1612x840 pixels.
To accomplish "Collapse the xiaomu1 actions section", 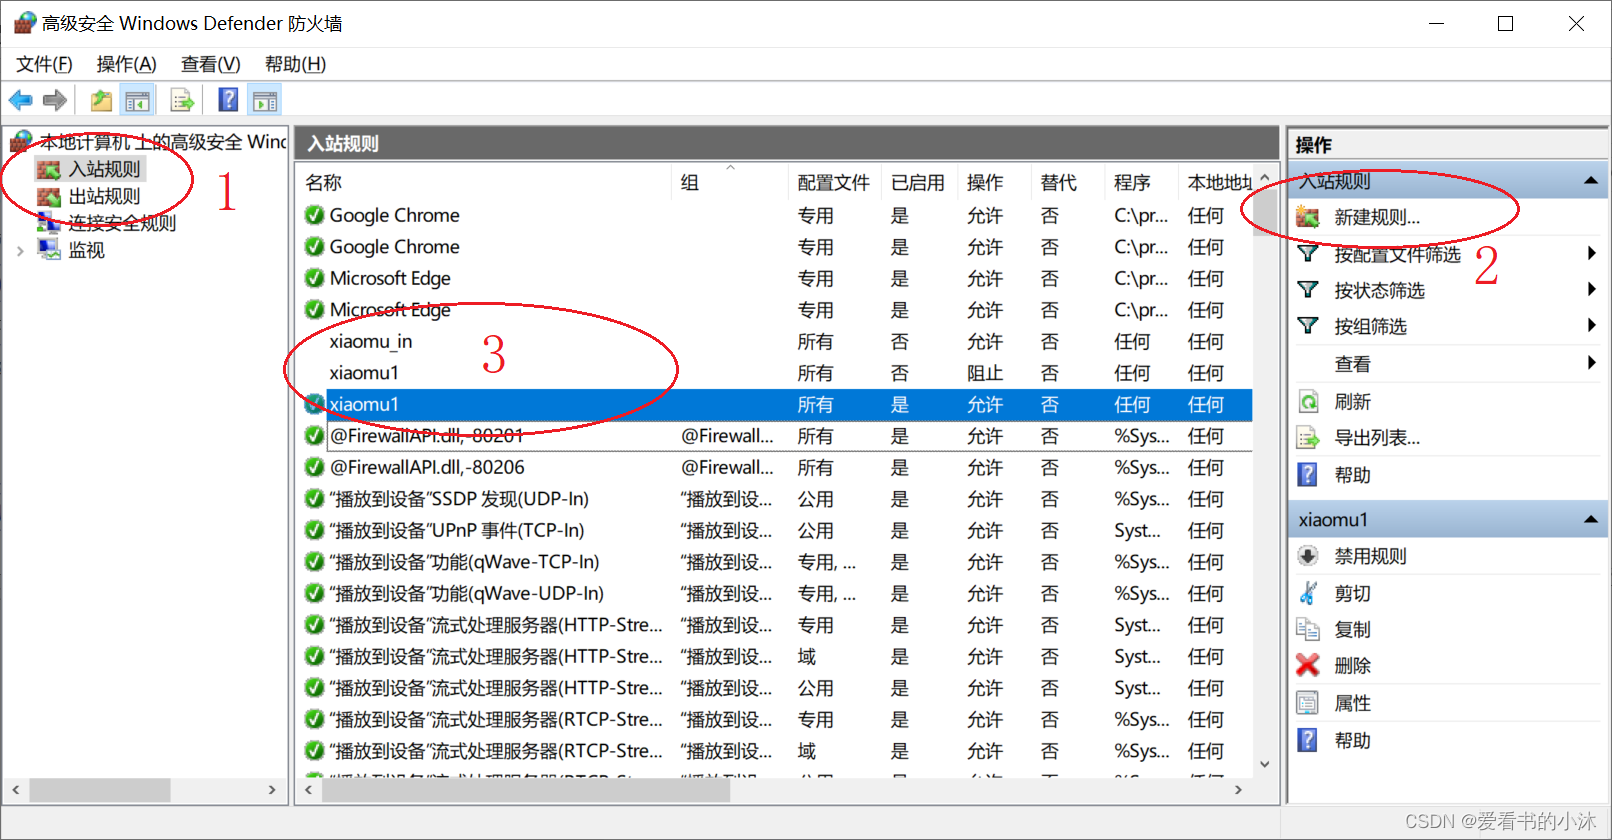I will coord(1590,519).
